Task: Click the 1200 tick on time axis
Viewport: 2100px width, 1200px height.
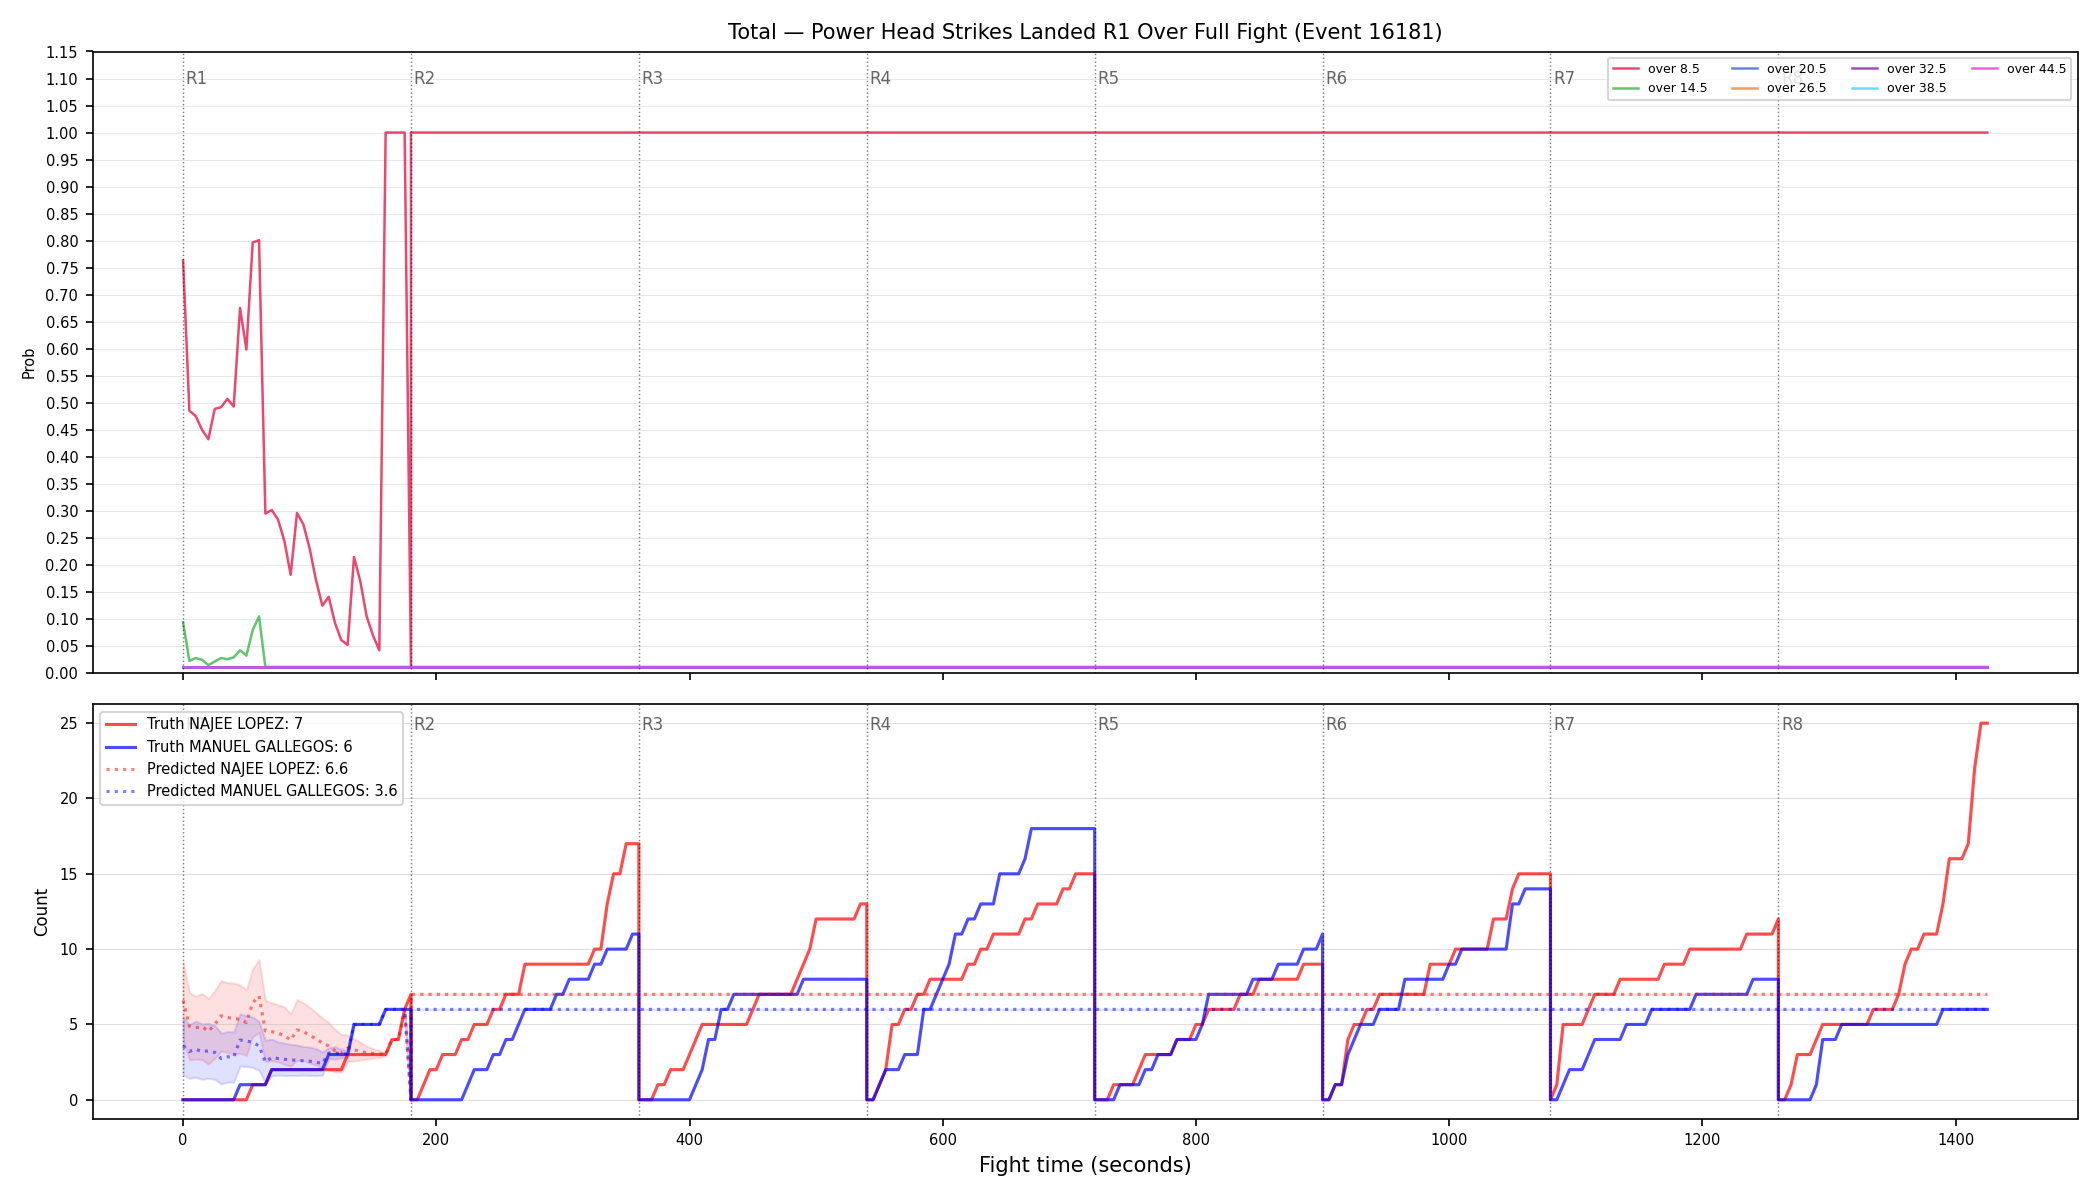Action: (1702, 1139)
